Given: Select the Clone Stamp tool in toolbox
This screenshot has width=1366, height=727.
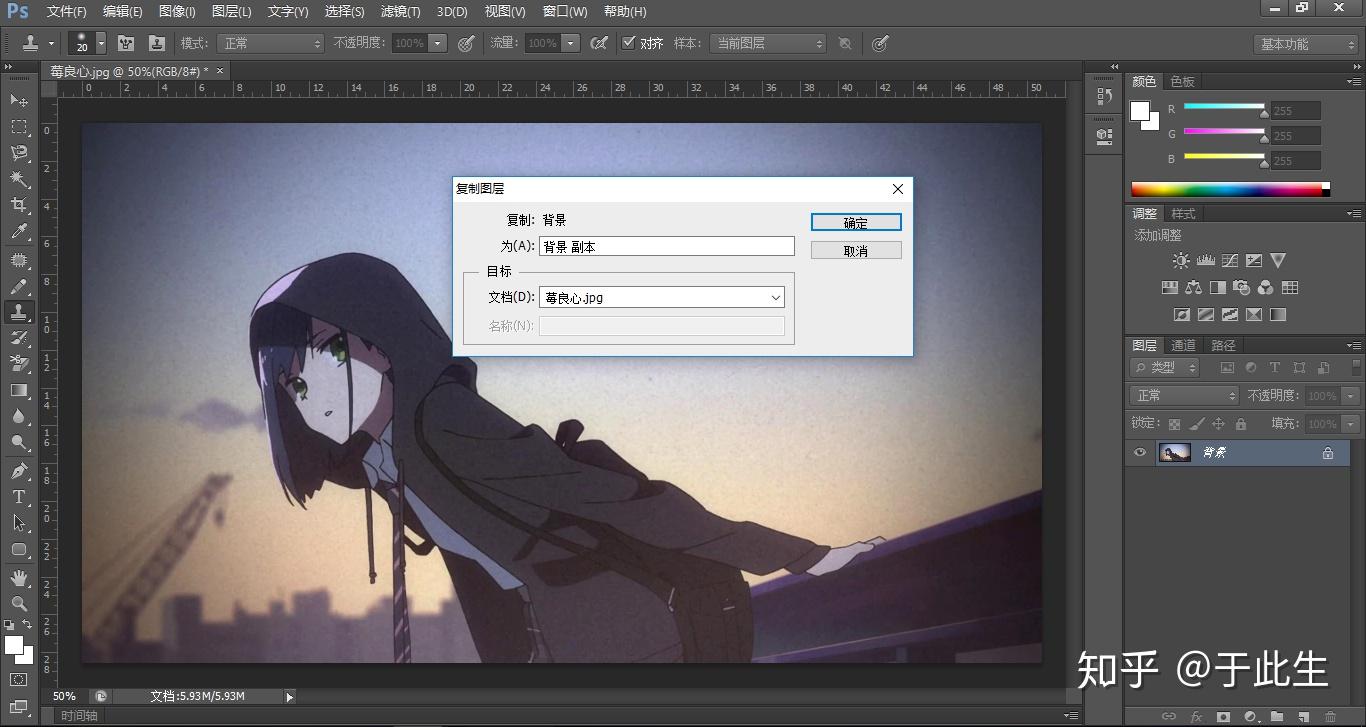Looking at the screenshot, I should tap(19, 312).
